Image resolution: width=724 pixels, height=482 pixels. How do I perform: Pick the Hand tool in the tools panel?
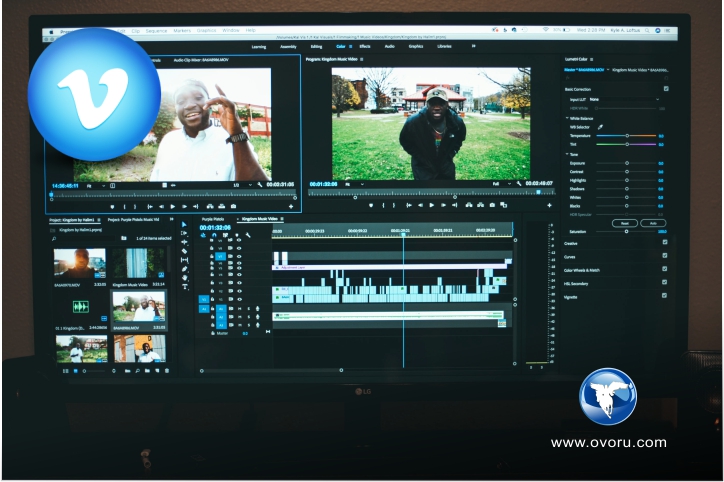tap(184, 277)
